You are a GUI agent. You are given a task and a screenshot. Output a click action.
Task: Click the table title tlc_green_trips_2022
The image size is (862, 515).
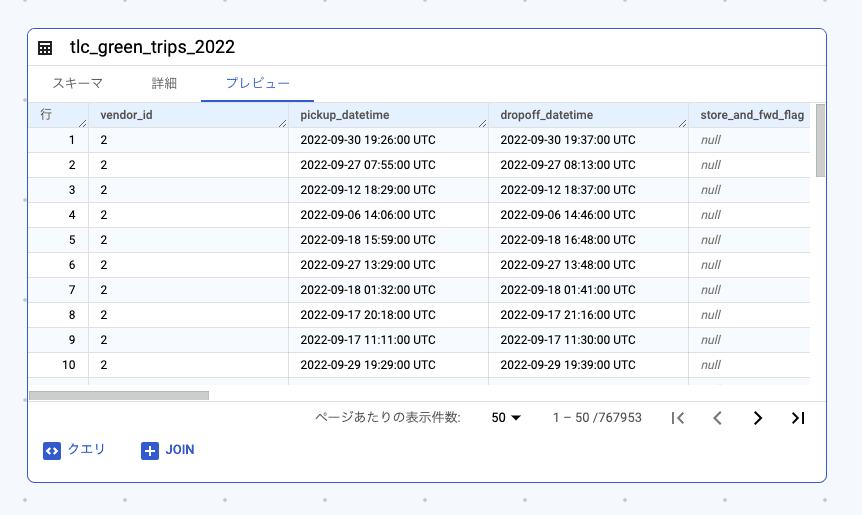coord(152,47)
